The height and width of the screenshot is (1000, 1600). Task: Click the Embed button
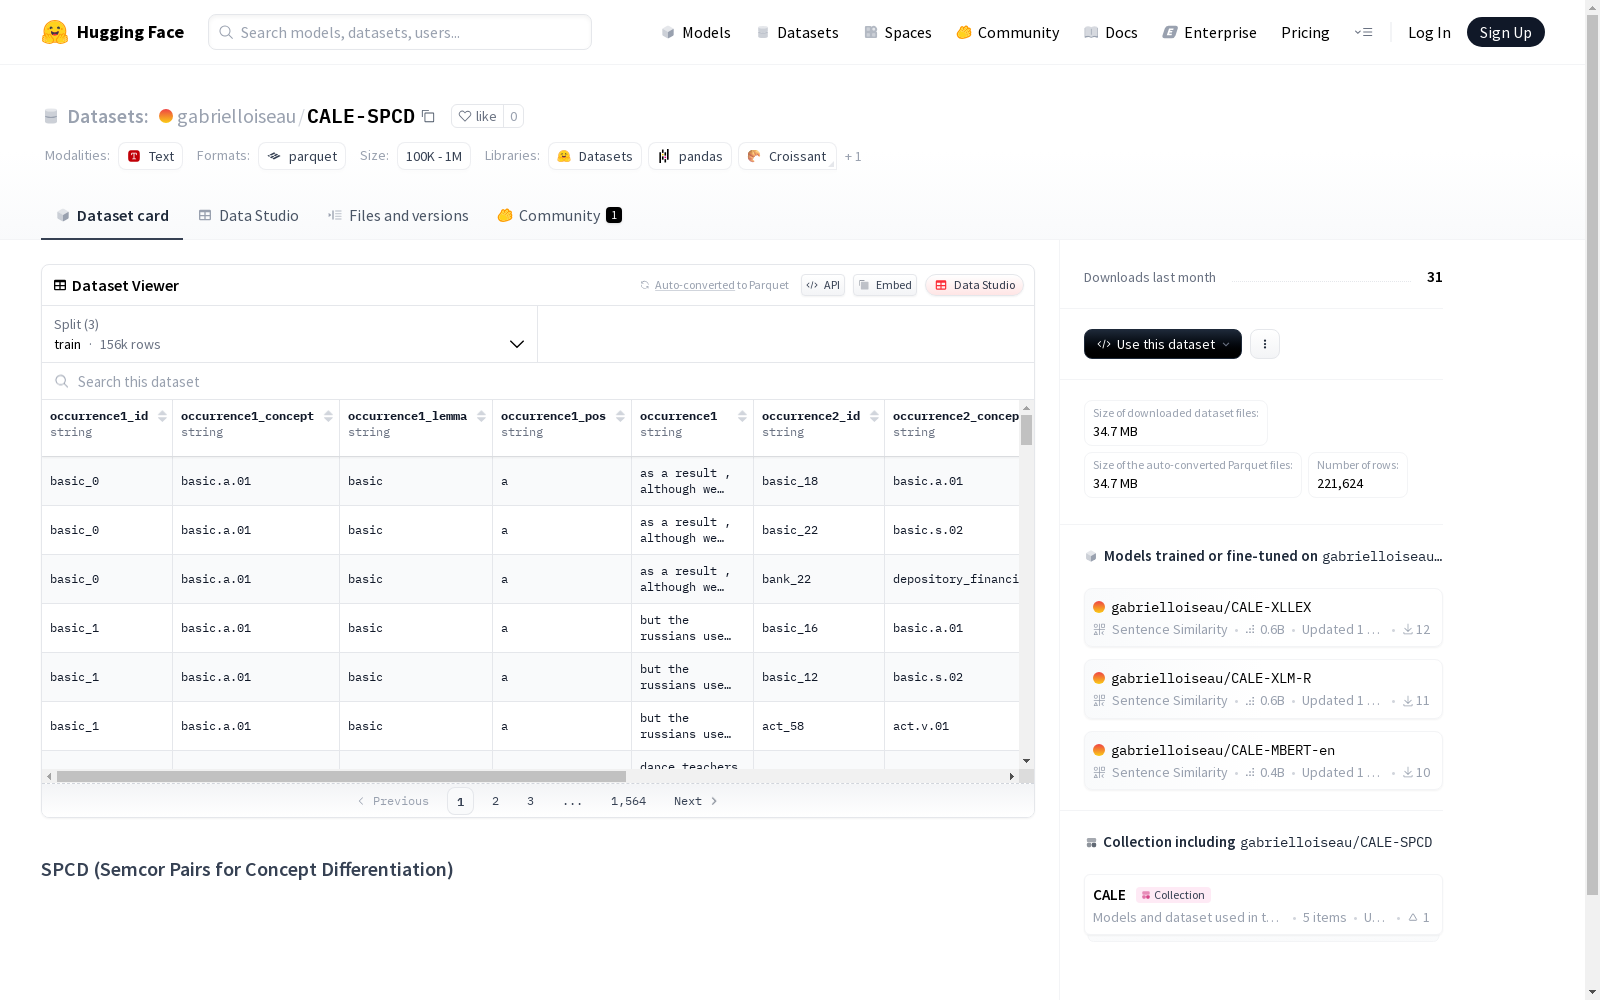point(885,285)
